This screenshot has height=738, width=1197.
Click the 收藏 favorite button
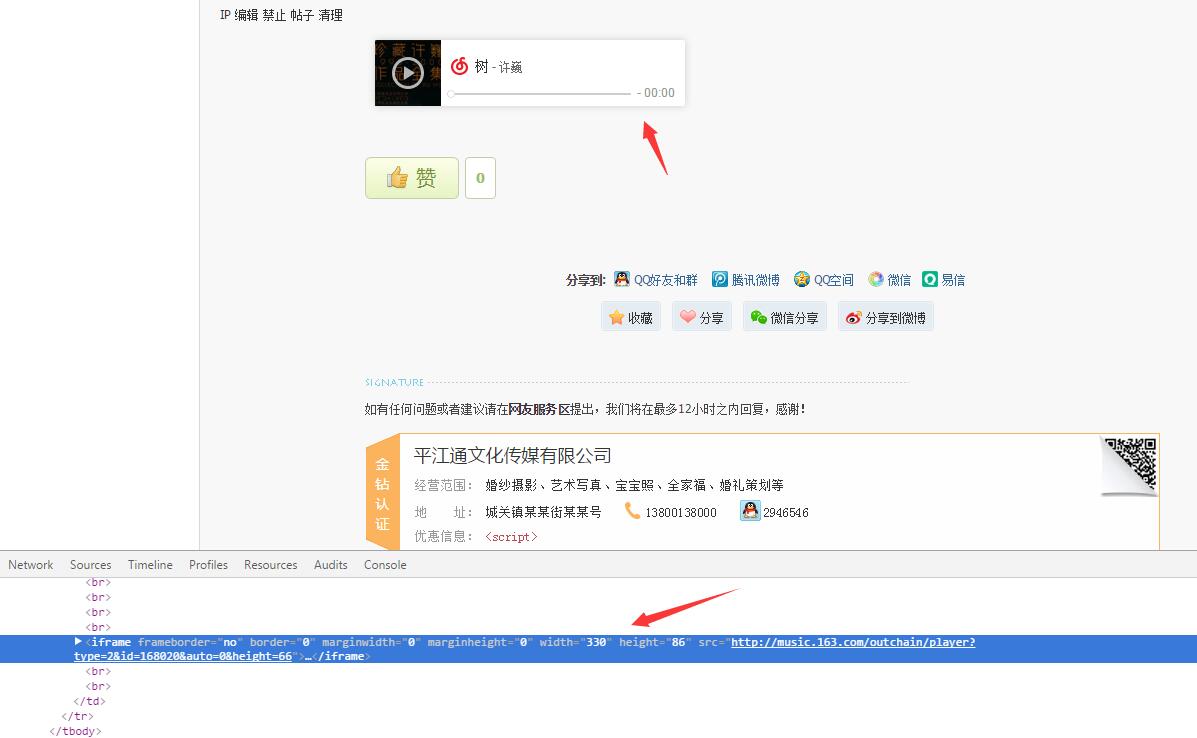[631, 317]
